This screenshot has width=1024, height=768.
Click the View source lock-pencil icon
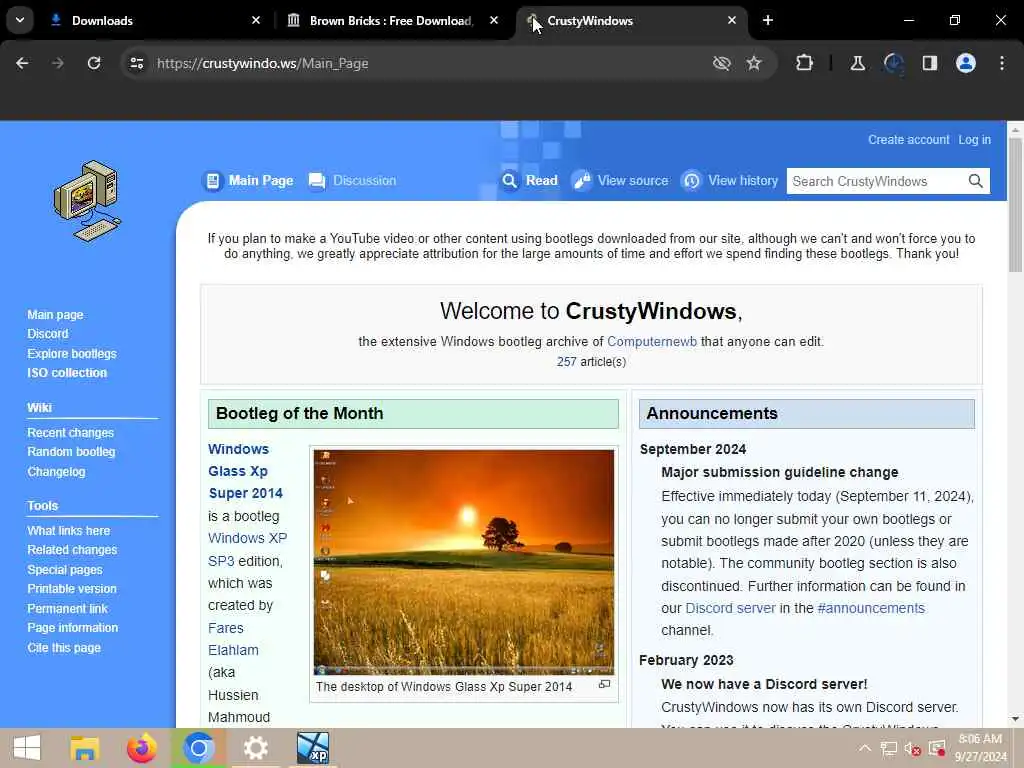pos(581,181)
